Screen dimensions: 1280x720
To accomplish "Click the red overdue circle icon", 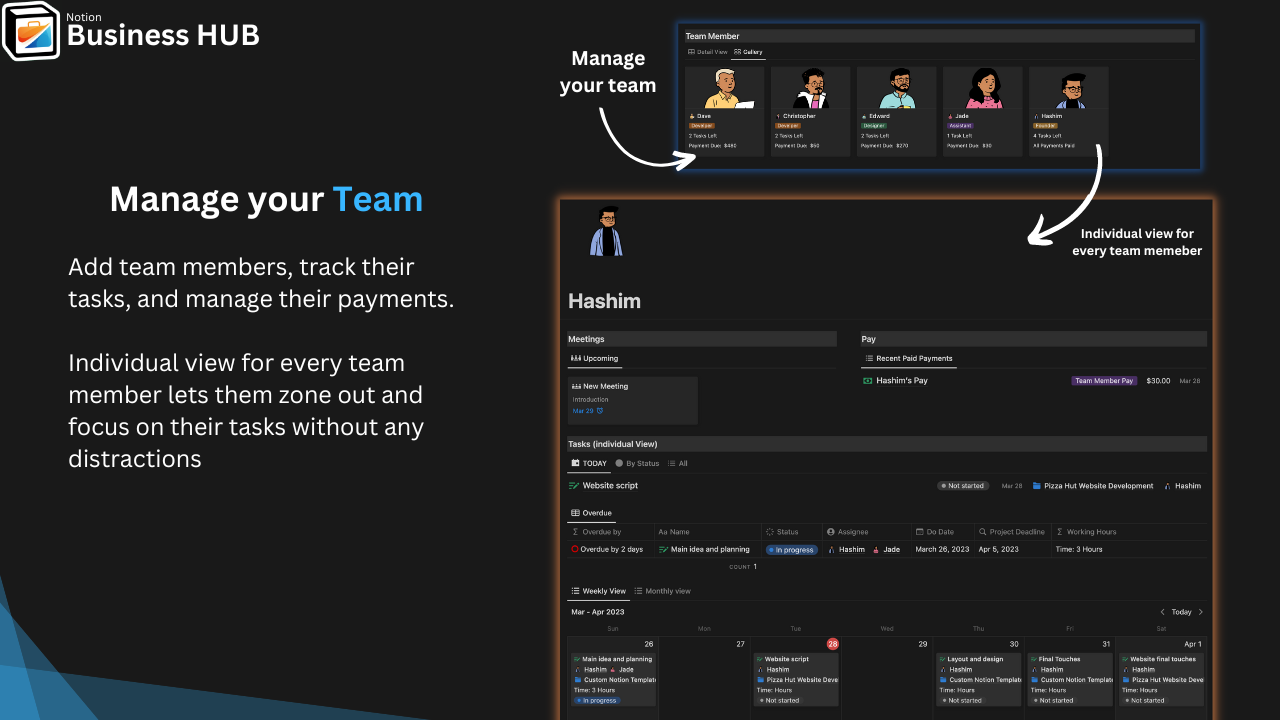I will (x=575, y=549).
